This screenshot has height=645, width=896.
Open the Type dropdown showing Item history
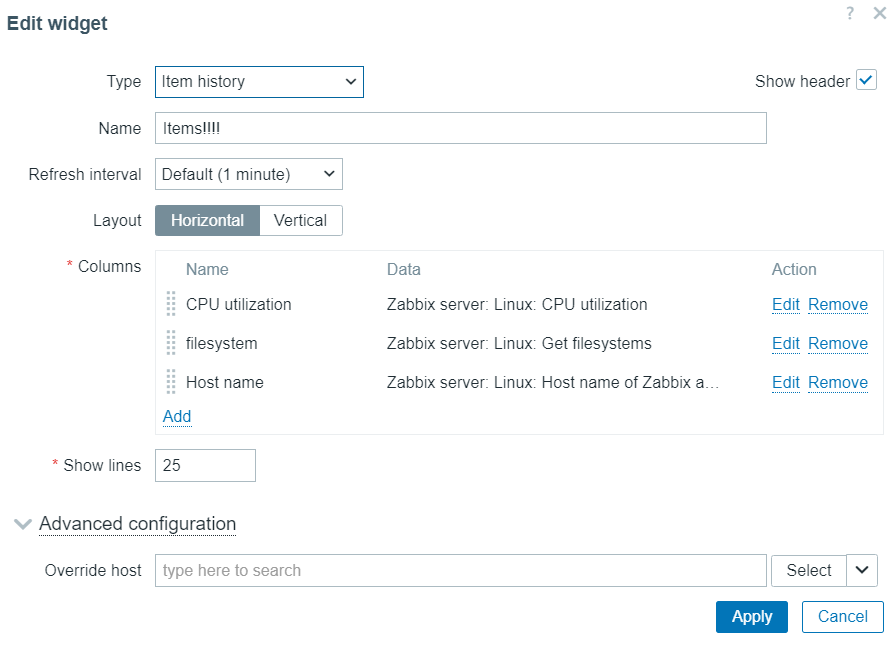pyautogui.click(x=259, y=82)
